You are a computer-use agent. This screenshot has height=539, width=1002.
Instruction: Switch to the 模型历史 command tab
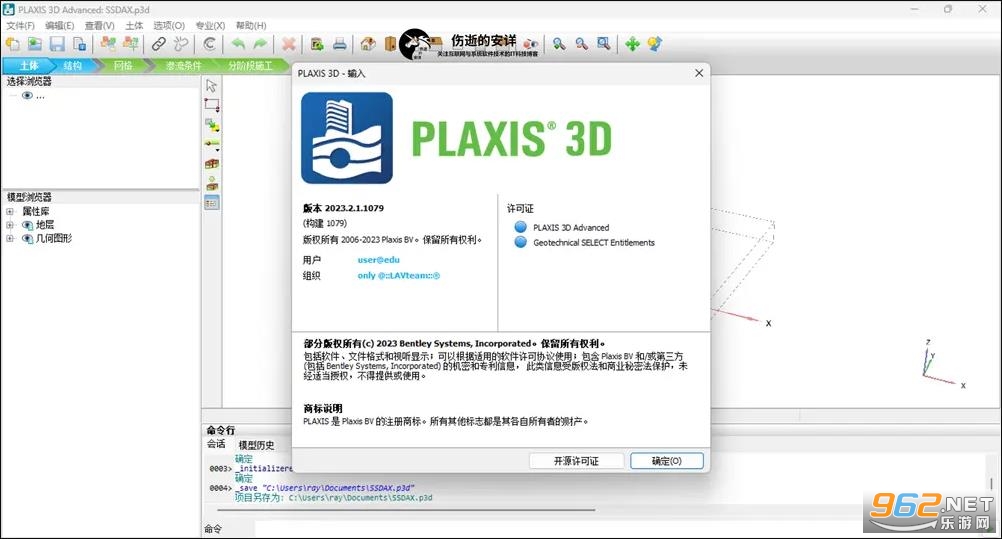pos(256,445)
